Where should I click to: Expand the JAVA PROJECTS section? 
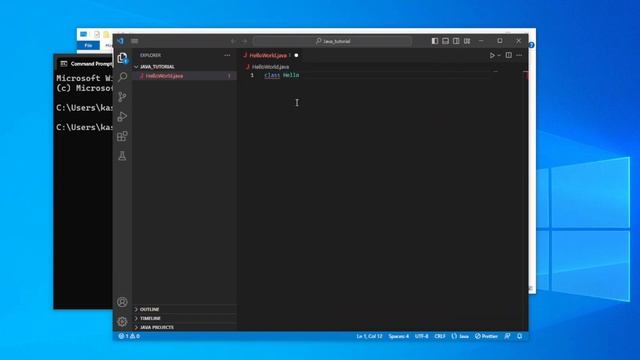157,327
